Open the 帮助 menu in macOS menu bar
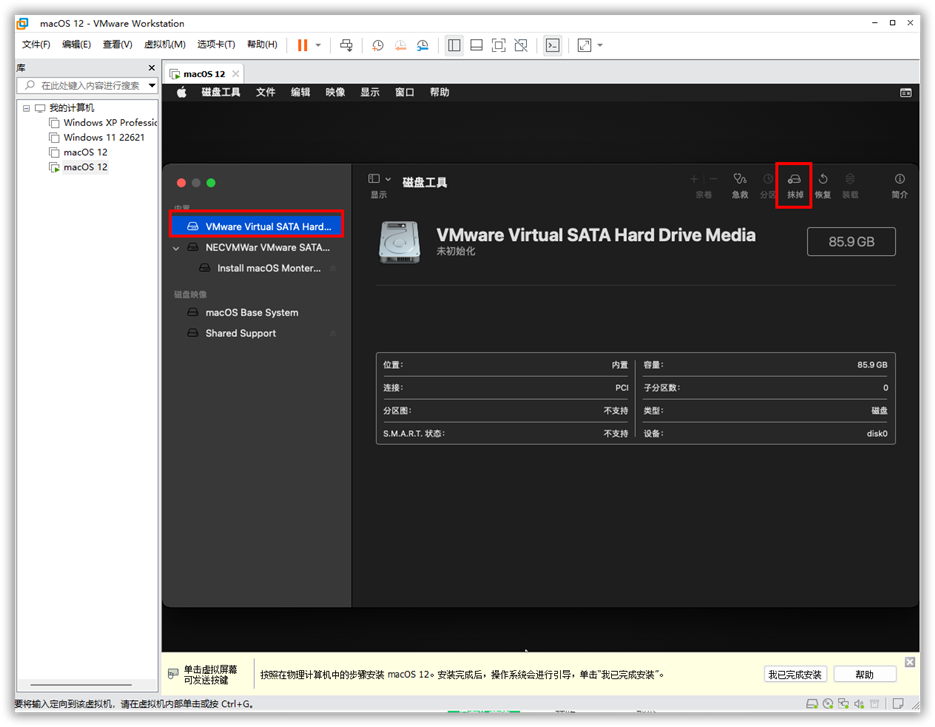935x727 pixels. click(x=439, y=92)
